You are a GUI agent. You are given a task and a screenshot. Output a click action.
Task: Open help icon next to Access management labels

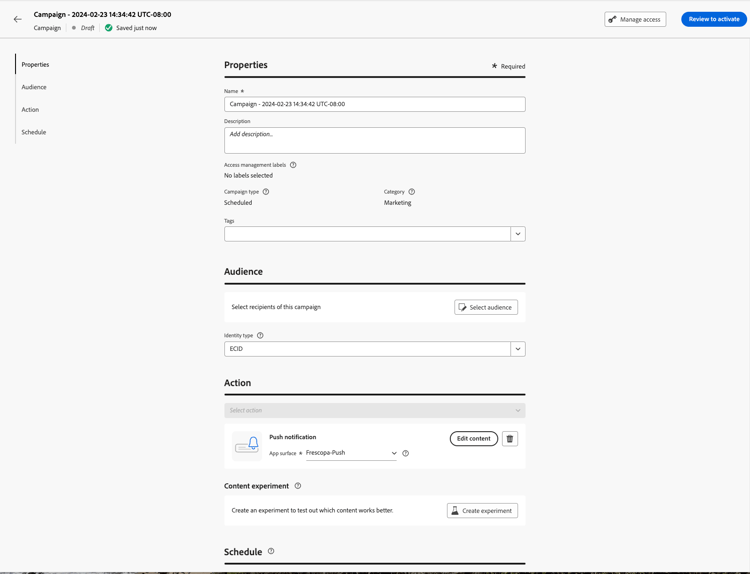tap(293, 165)
